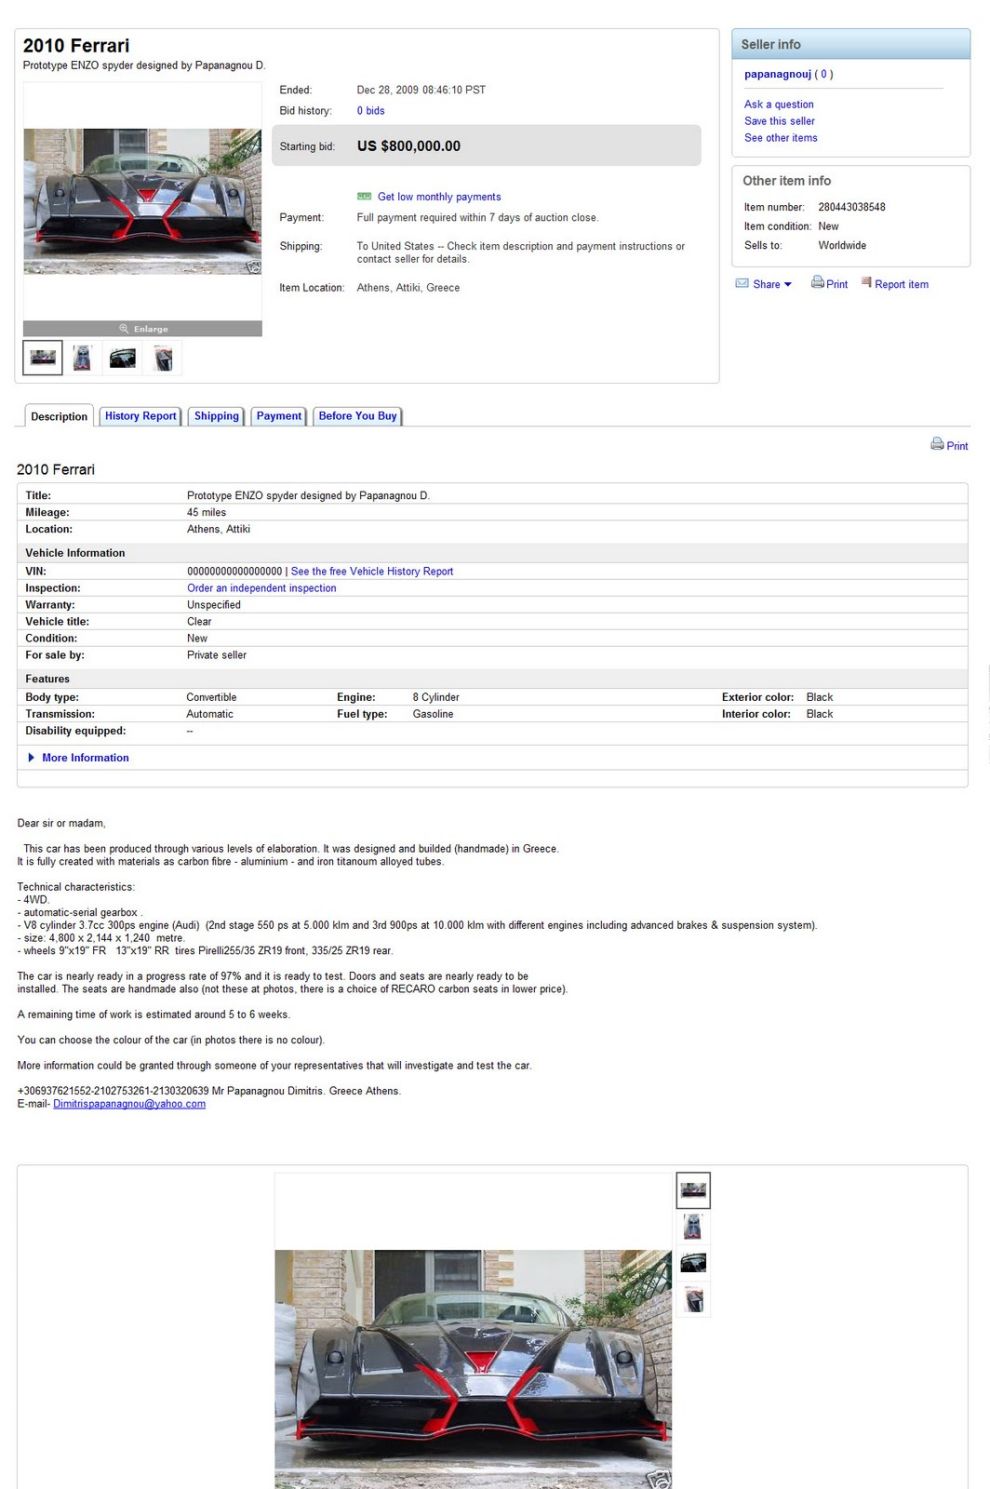Click the printer icon next to Report item

[x=817, y=283]
